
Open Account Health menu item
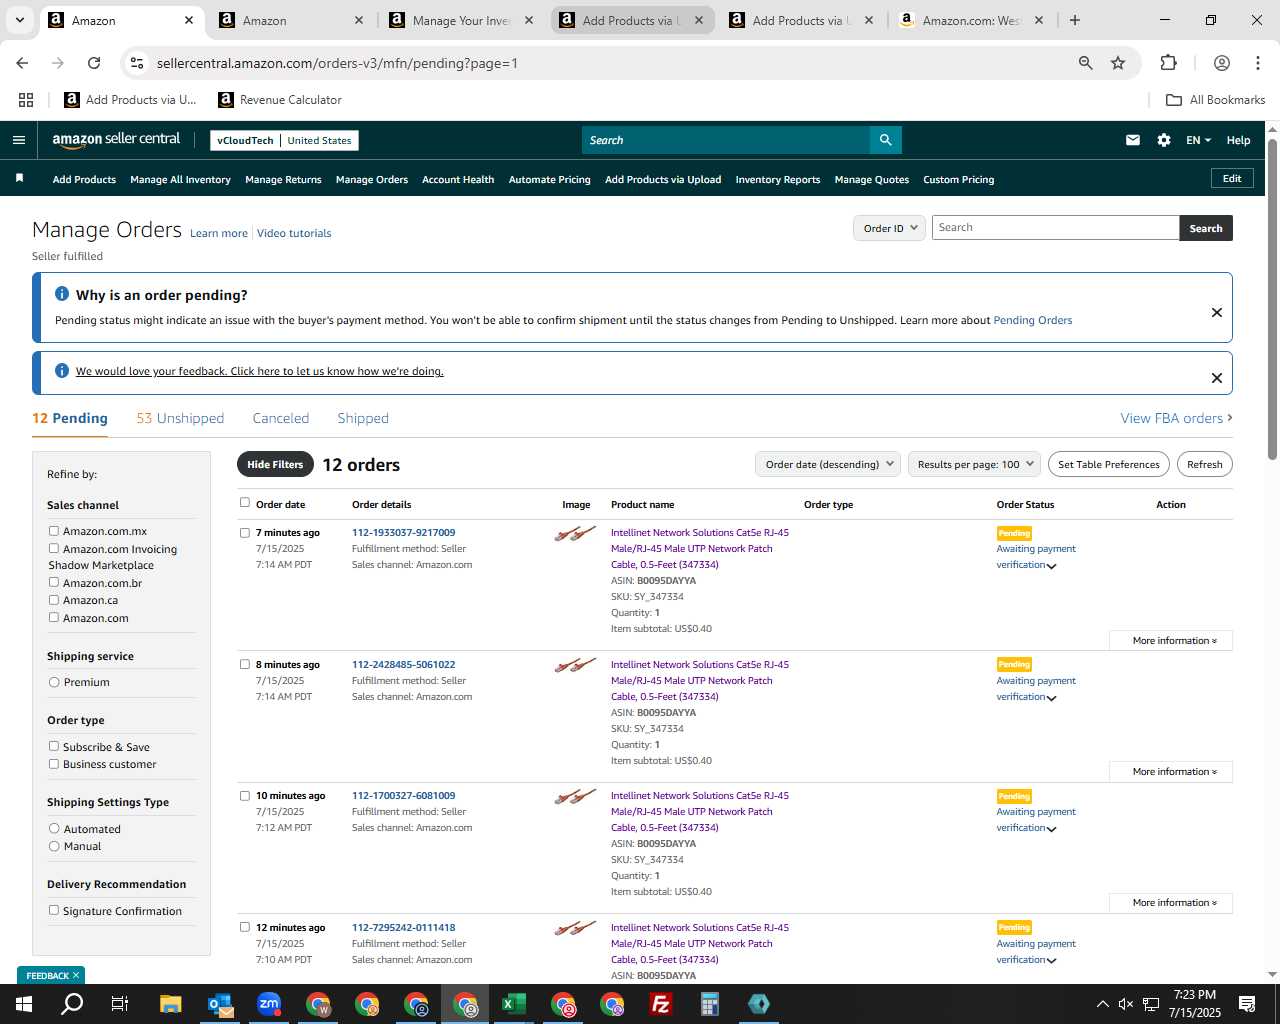click(x=458, y=179)
